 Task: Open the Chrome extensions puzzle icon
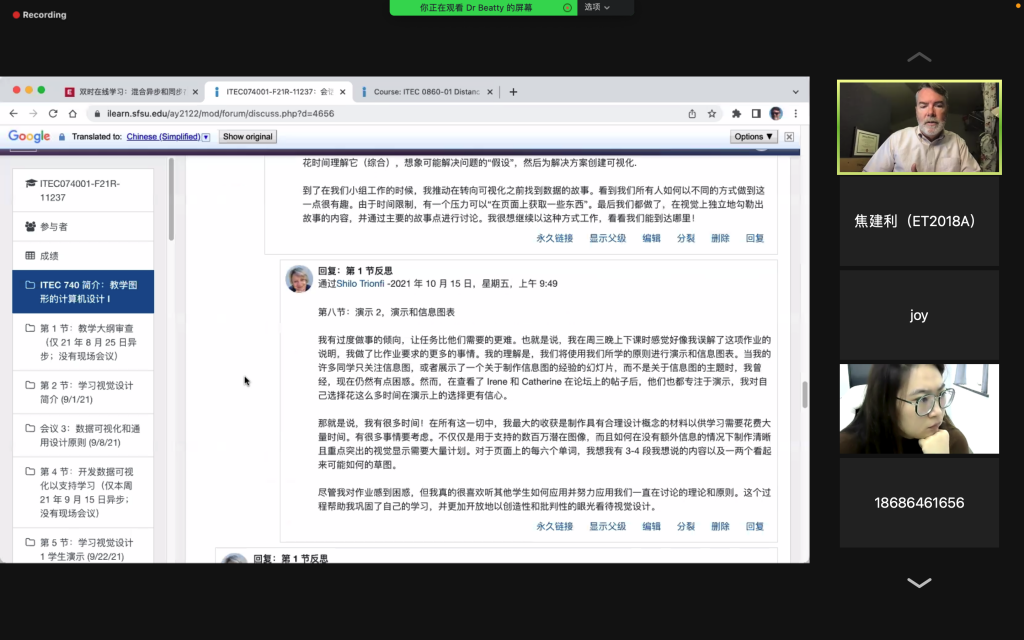737,114
